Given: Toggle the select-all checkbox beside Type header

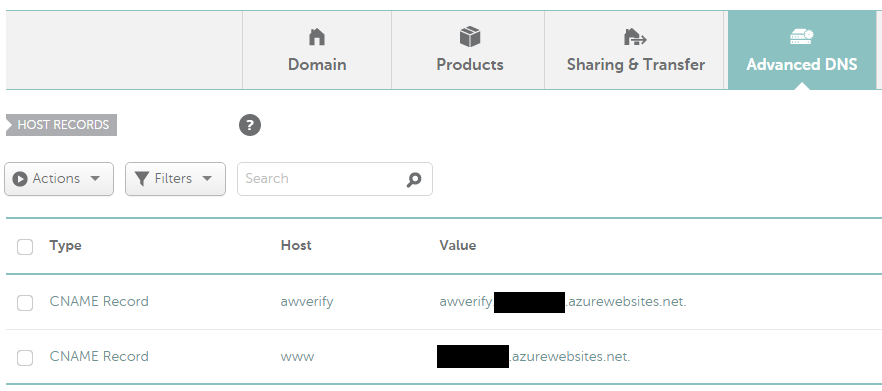Looking at the screenshot, I should click(25, 246).
